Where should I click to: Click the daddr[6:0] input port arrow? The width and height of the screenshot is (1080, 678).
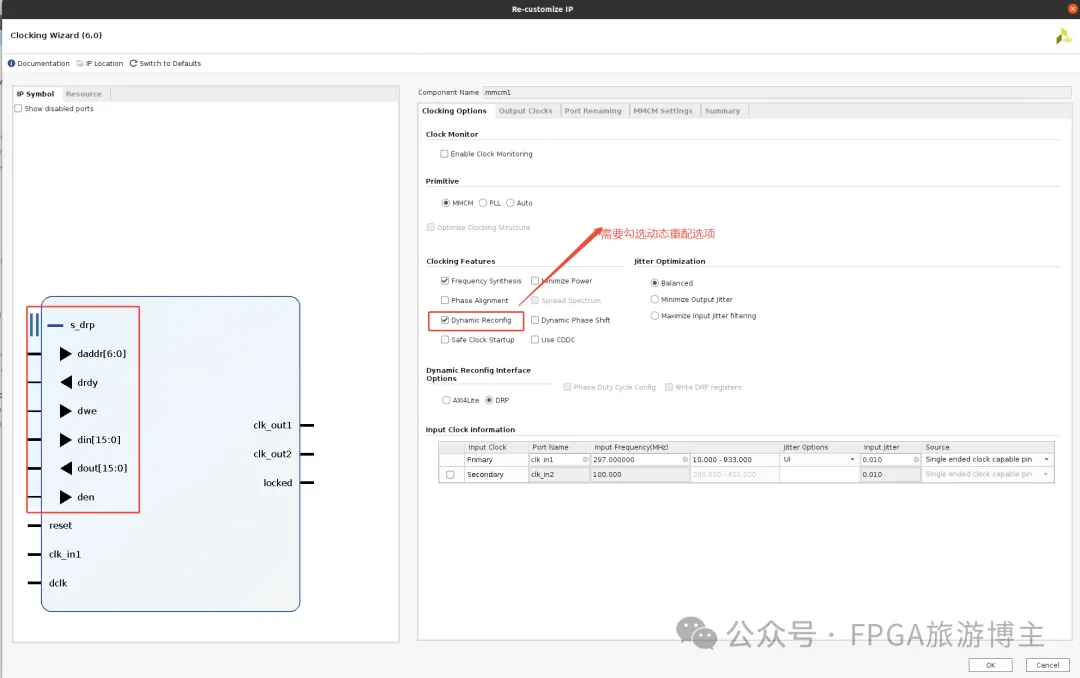(65, 353)
